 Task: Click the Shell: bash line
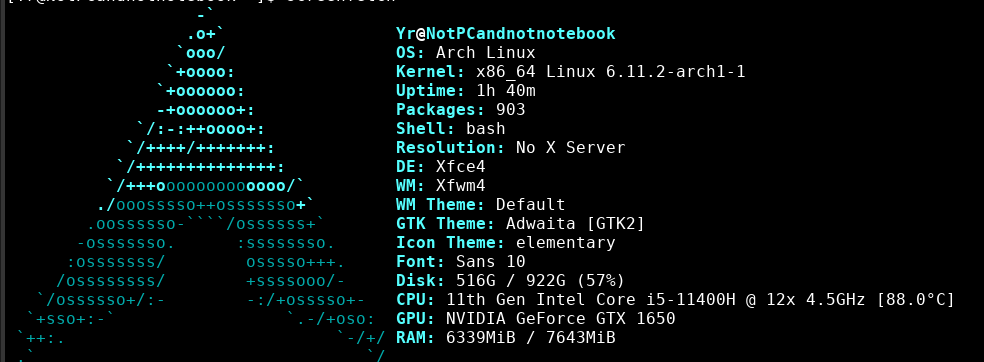tap(451, 129)
